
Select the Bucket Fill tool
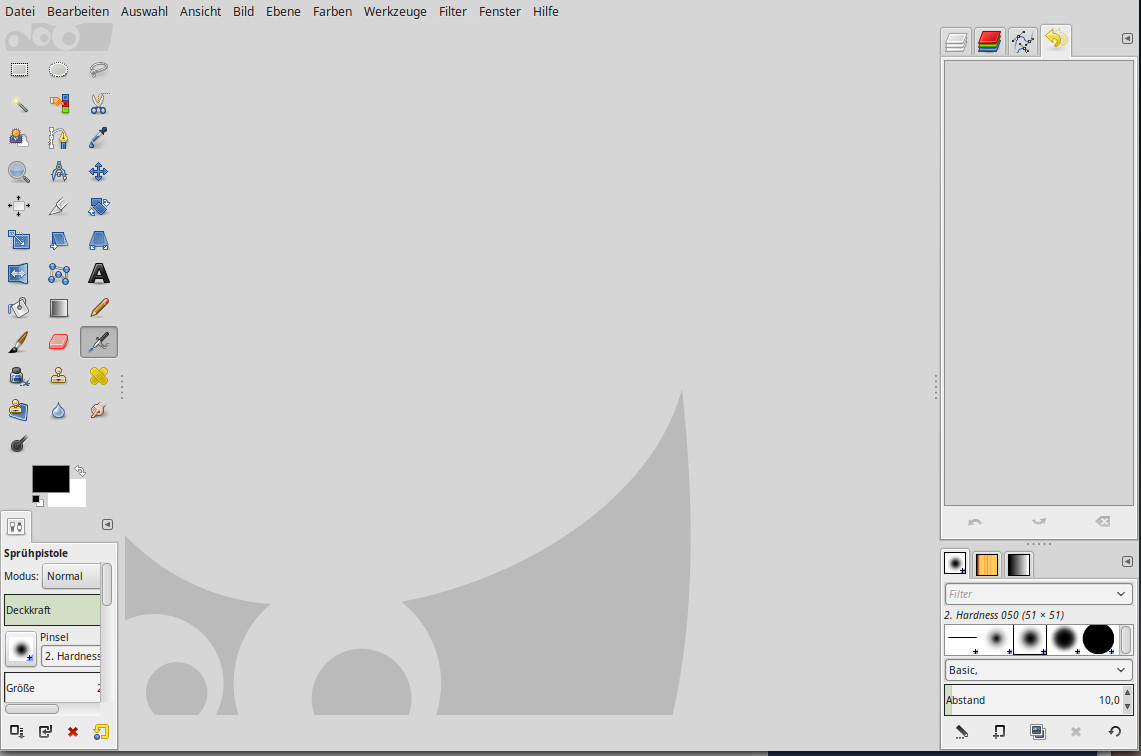pyautogui.click(x=19, y=308)
